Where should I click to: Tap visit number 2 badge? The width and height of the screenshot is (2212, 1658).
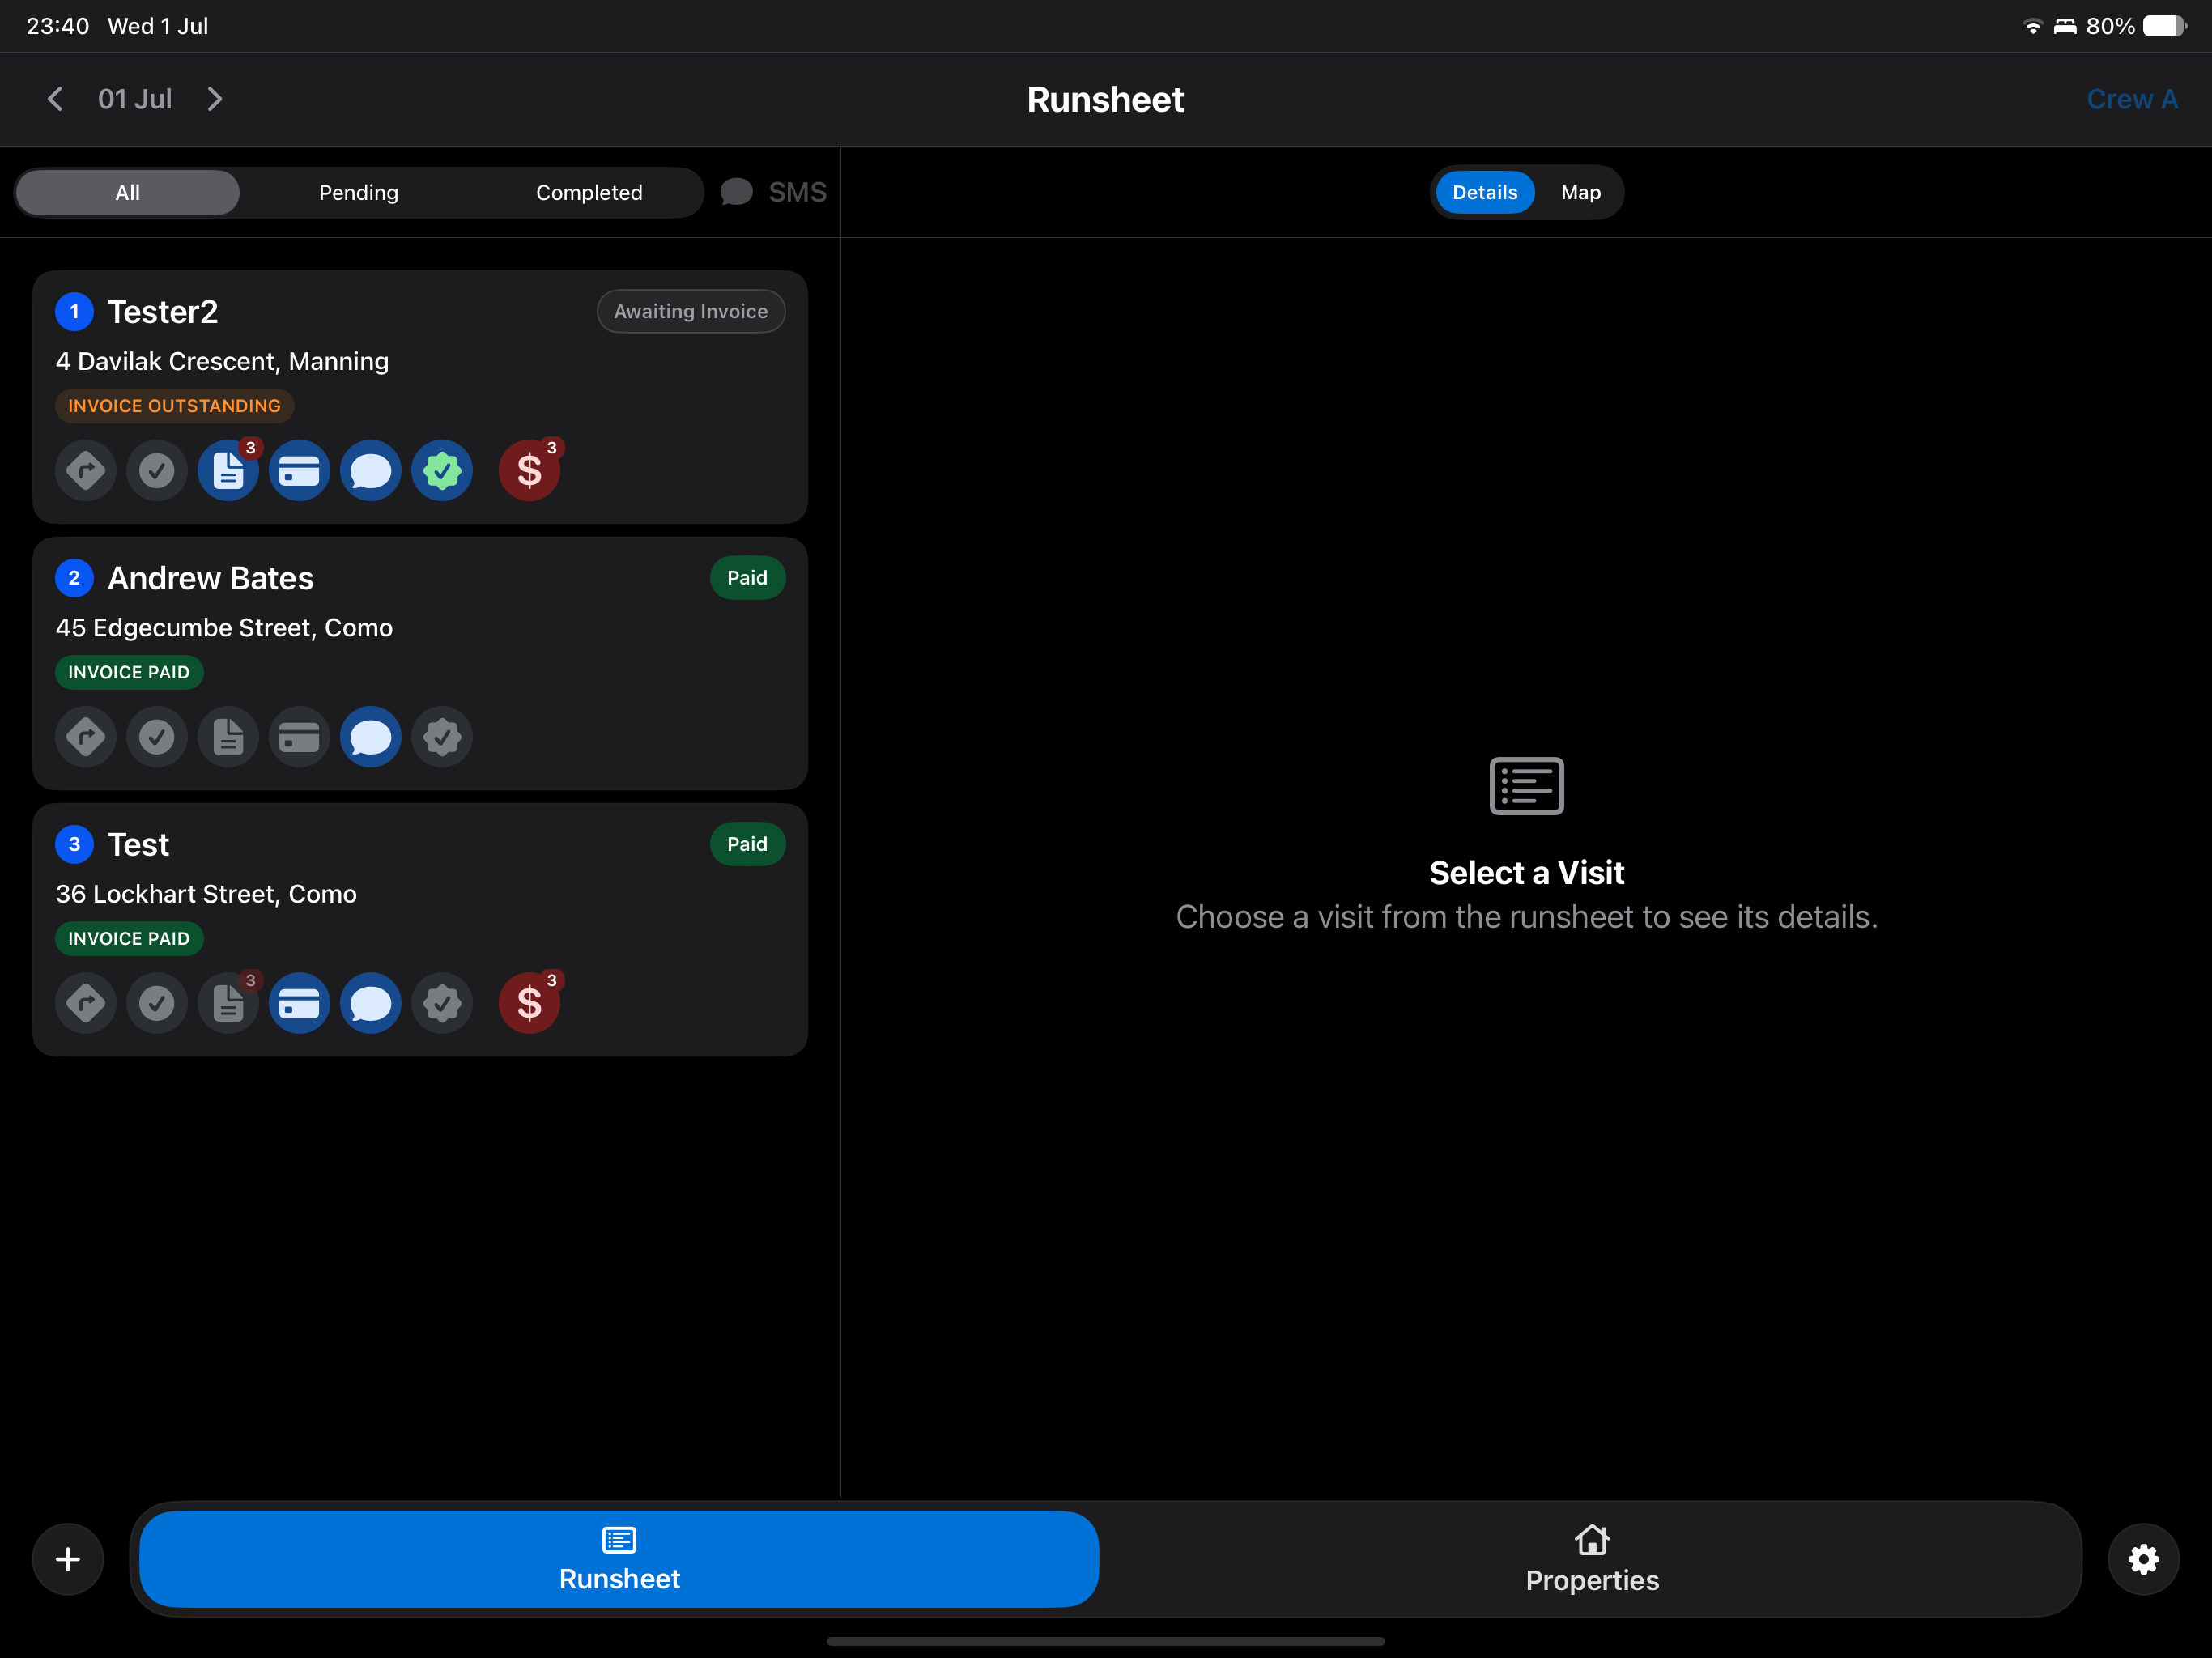(74, 578)
